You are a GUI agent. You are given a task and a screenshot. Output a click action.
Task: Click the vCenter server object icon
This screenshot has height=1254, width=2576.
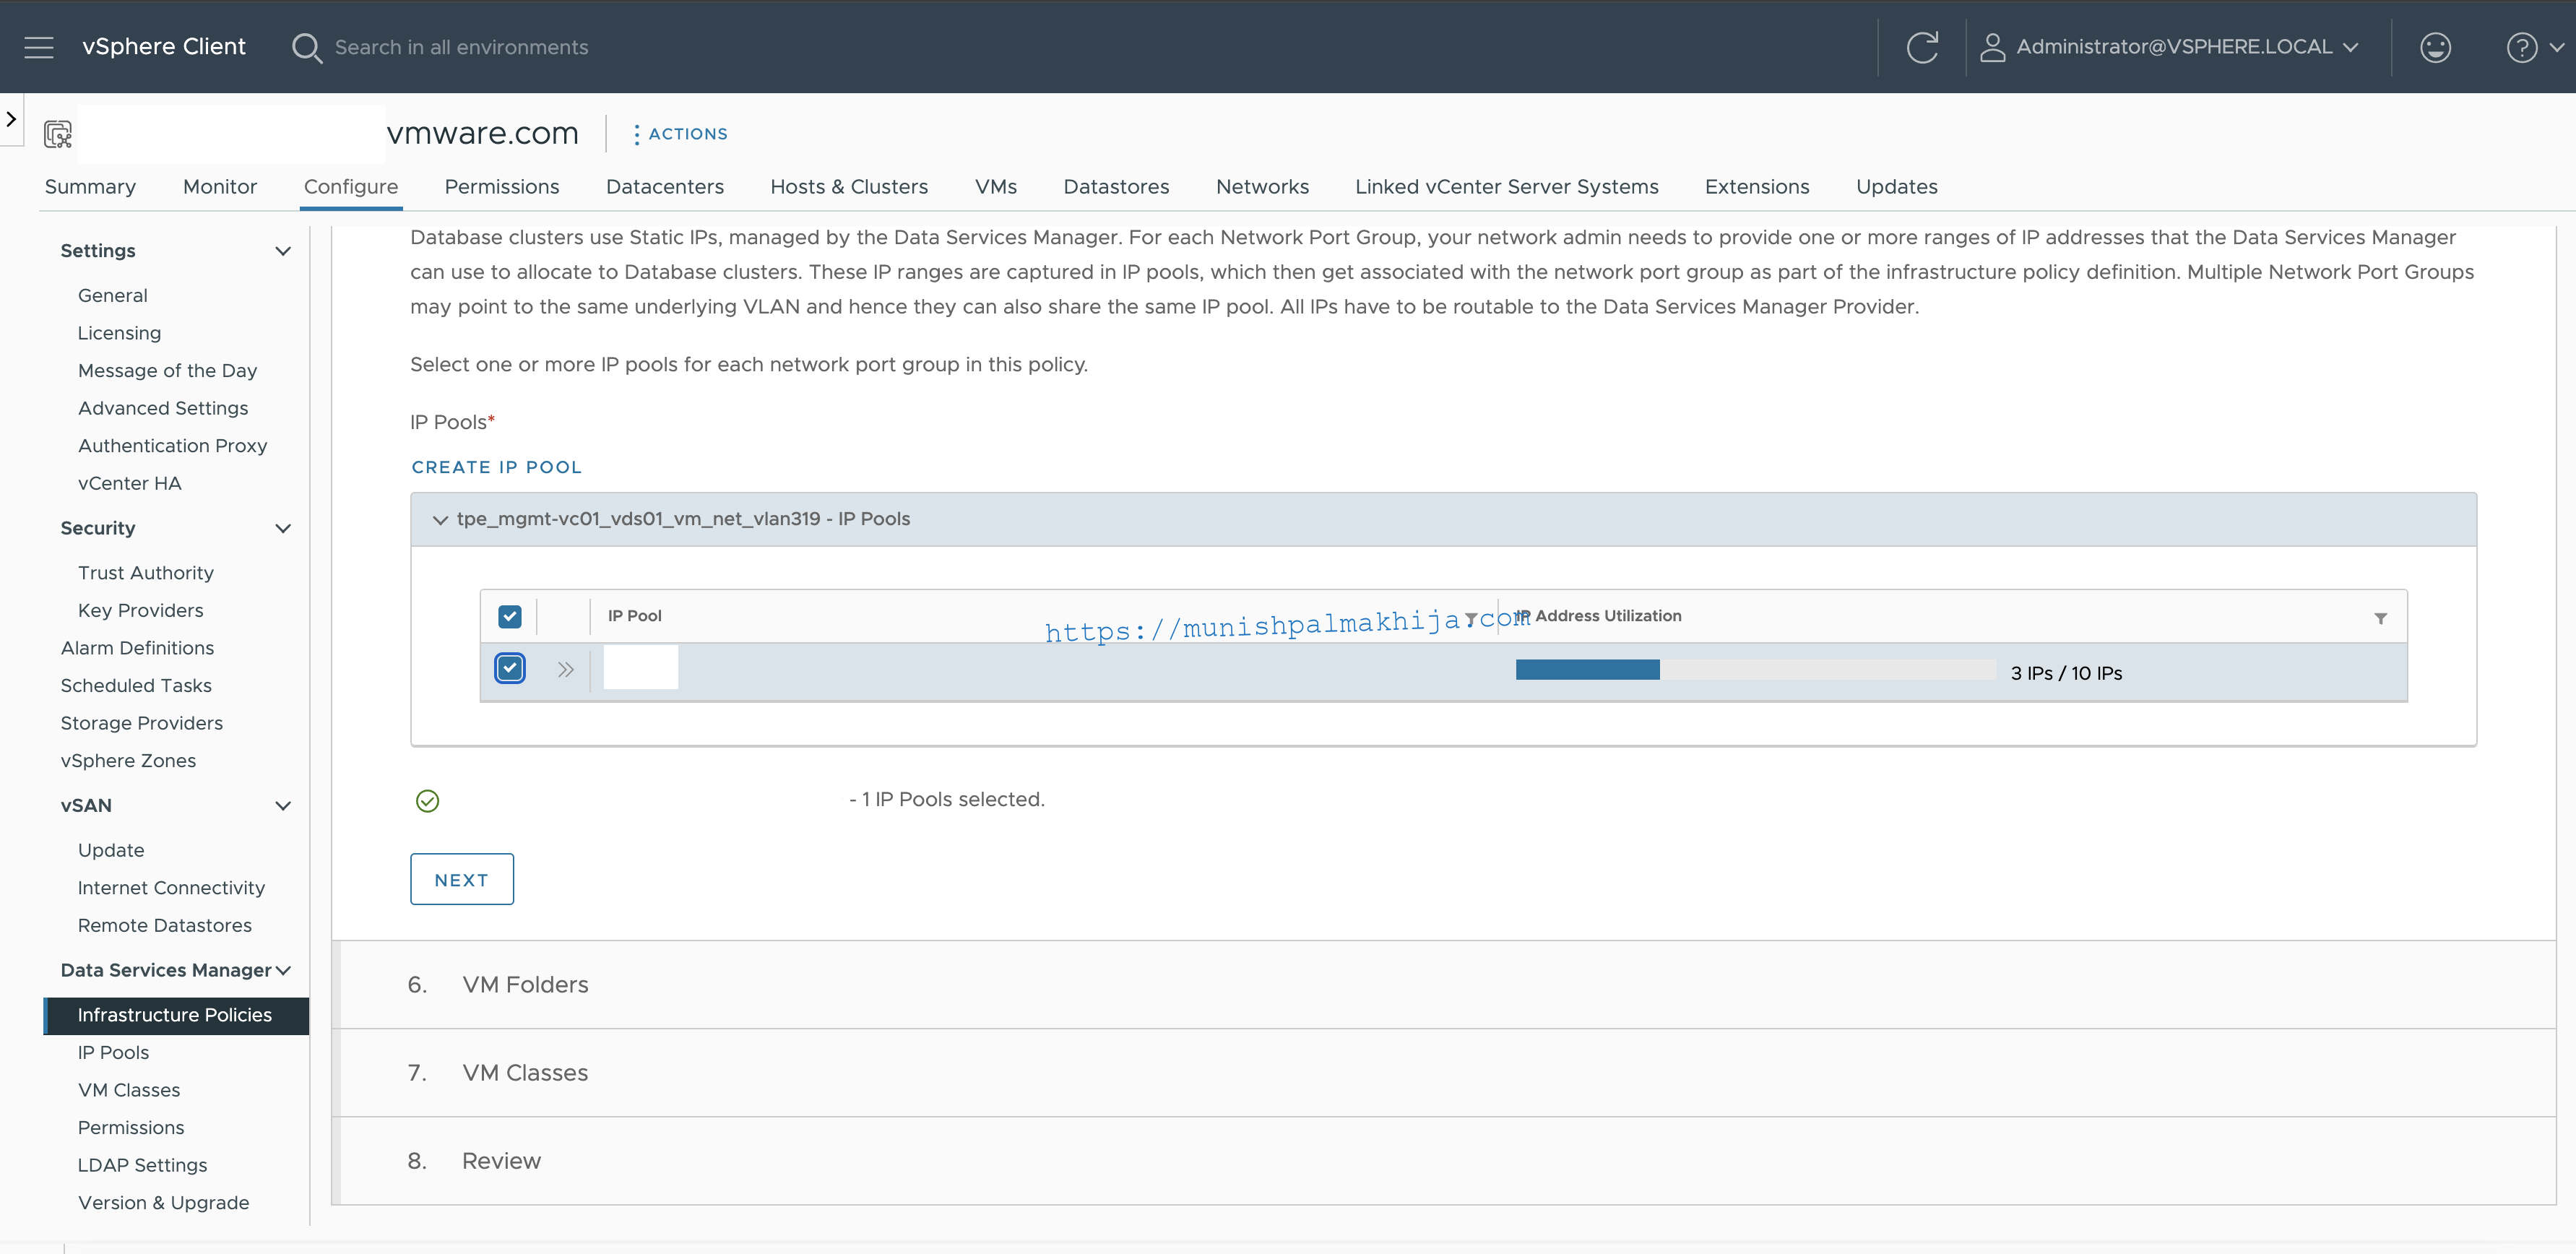pos(58,134)
